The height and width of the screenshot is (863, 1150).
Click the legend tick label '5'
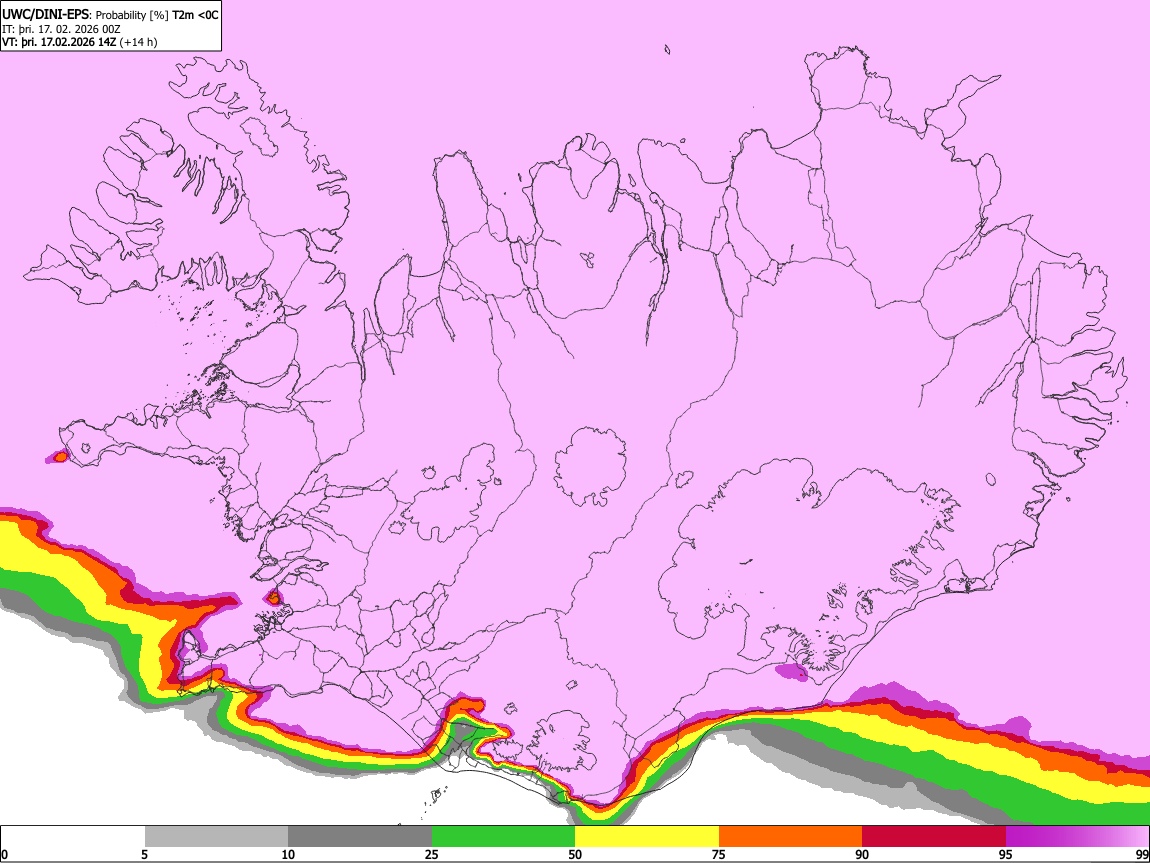(144, 855)
